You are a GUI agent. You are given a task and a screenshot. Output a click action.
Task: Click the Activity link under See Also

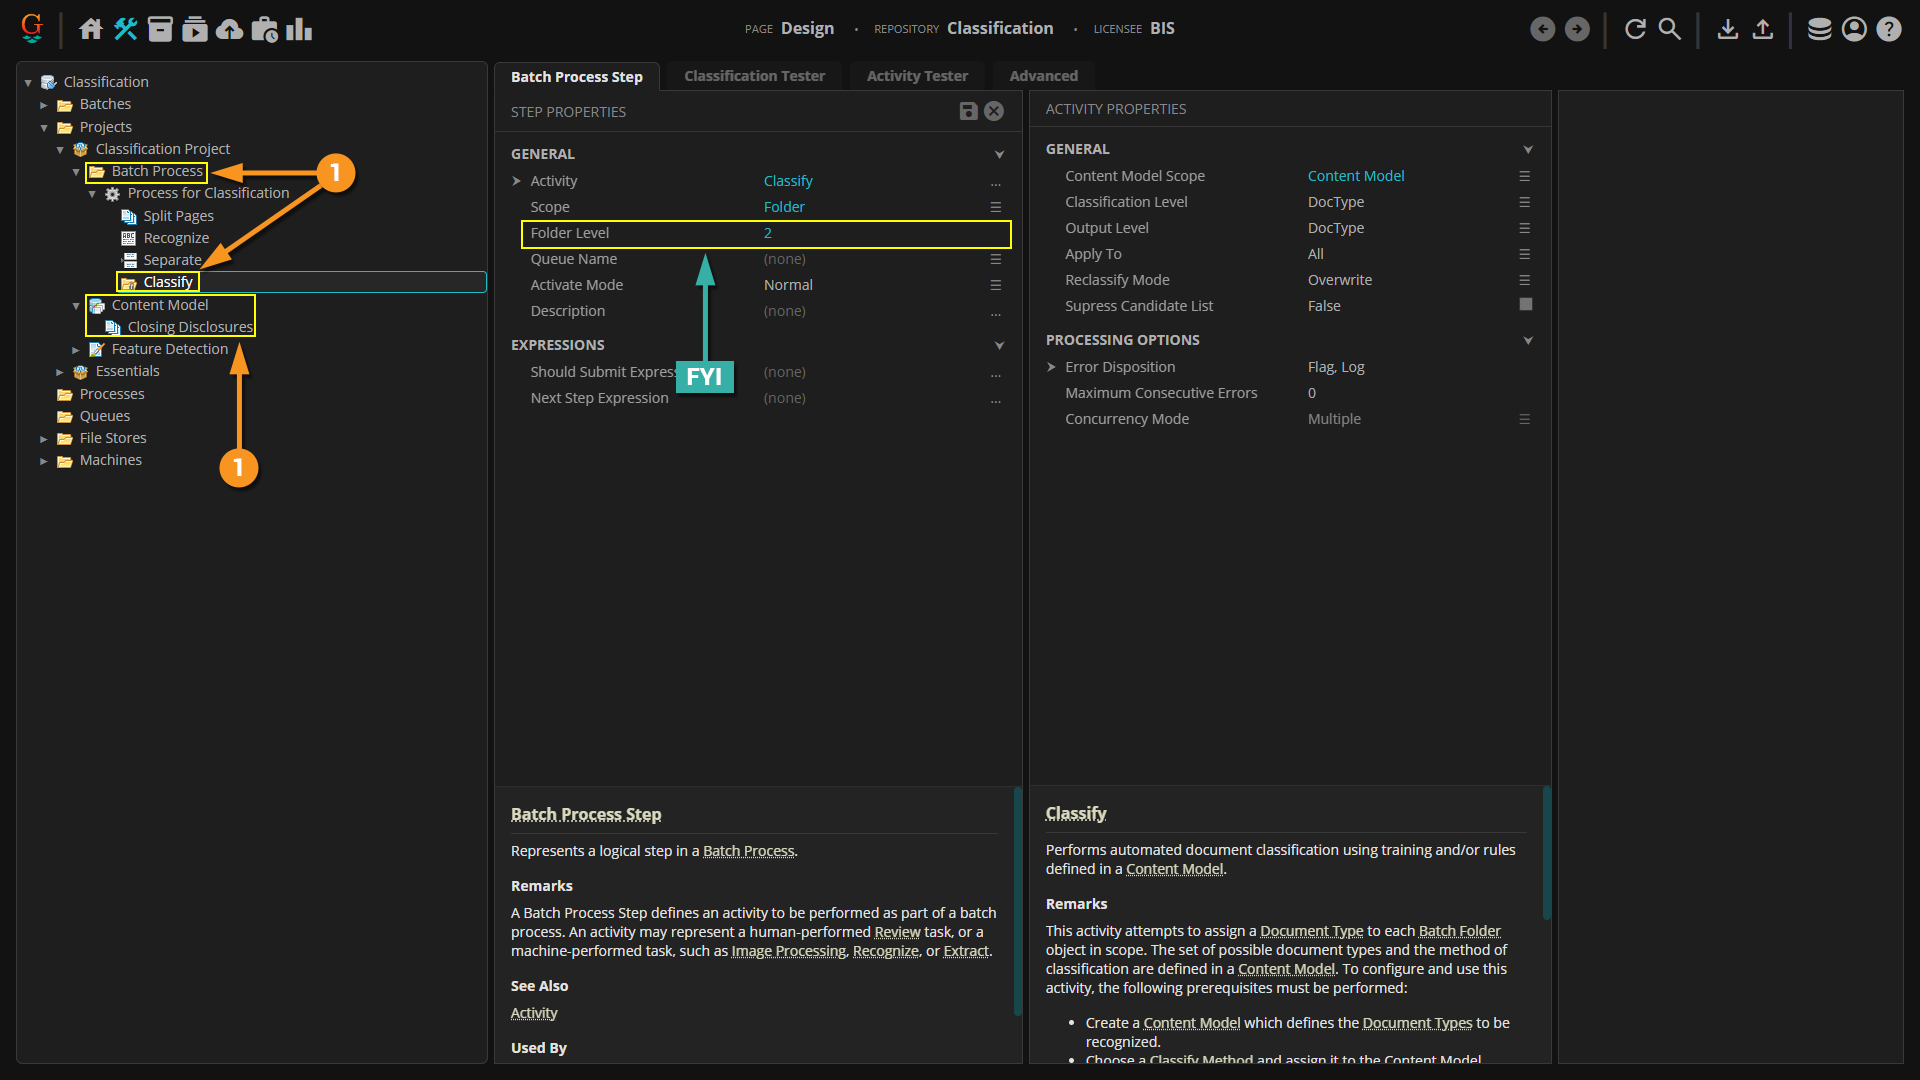pyautogui.click(x=534, y=1013)
